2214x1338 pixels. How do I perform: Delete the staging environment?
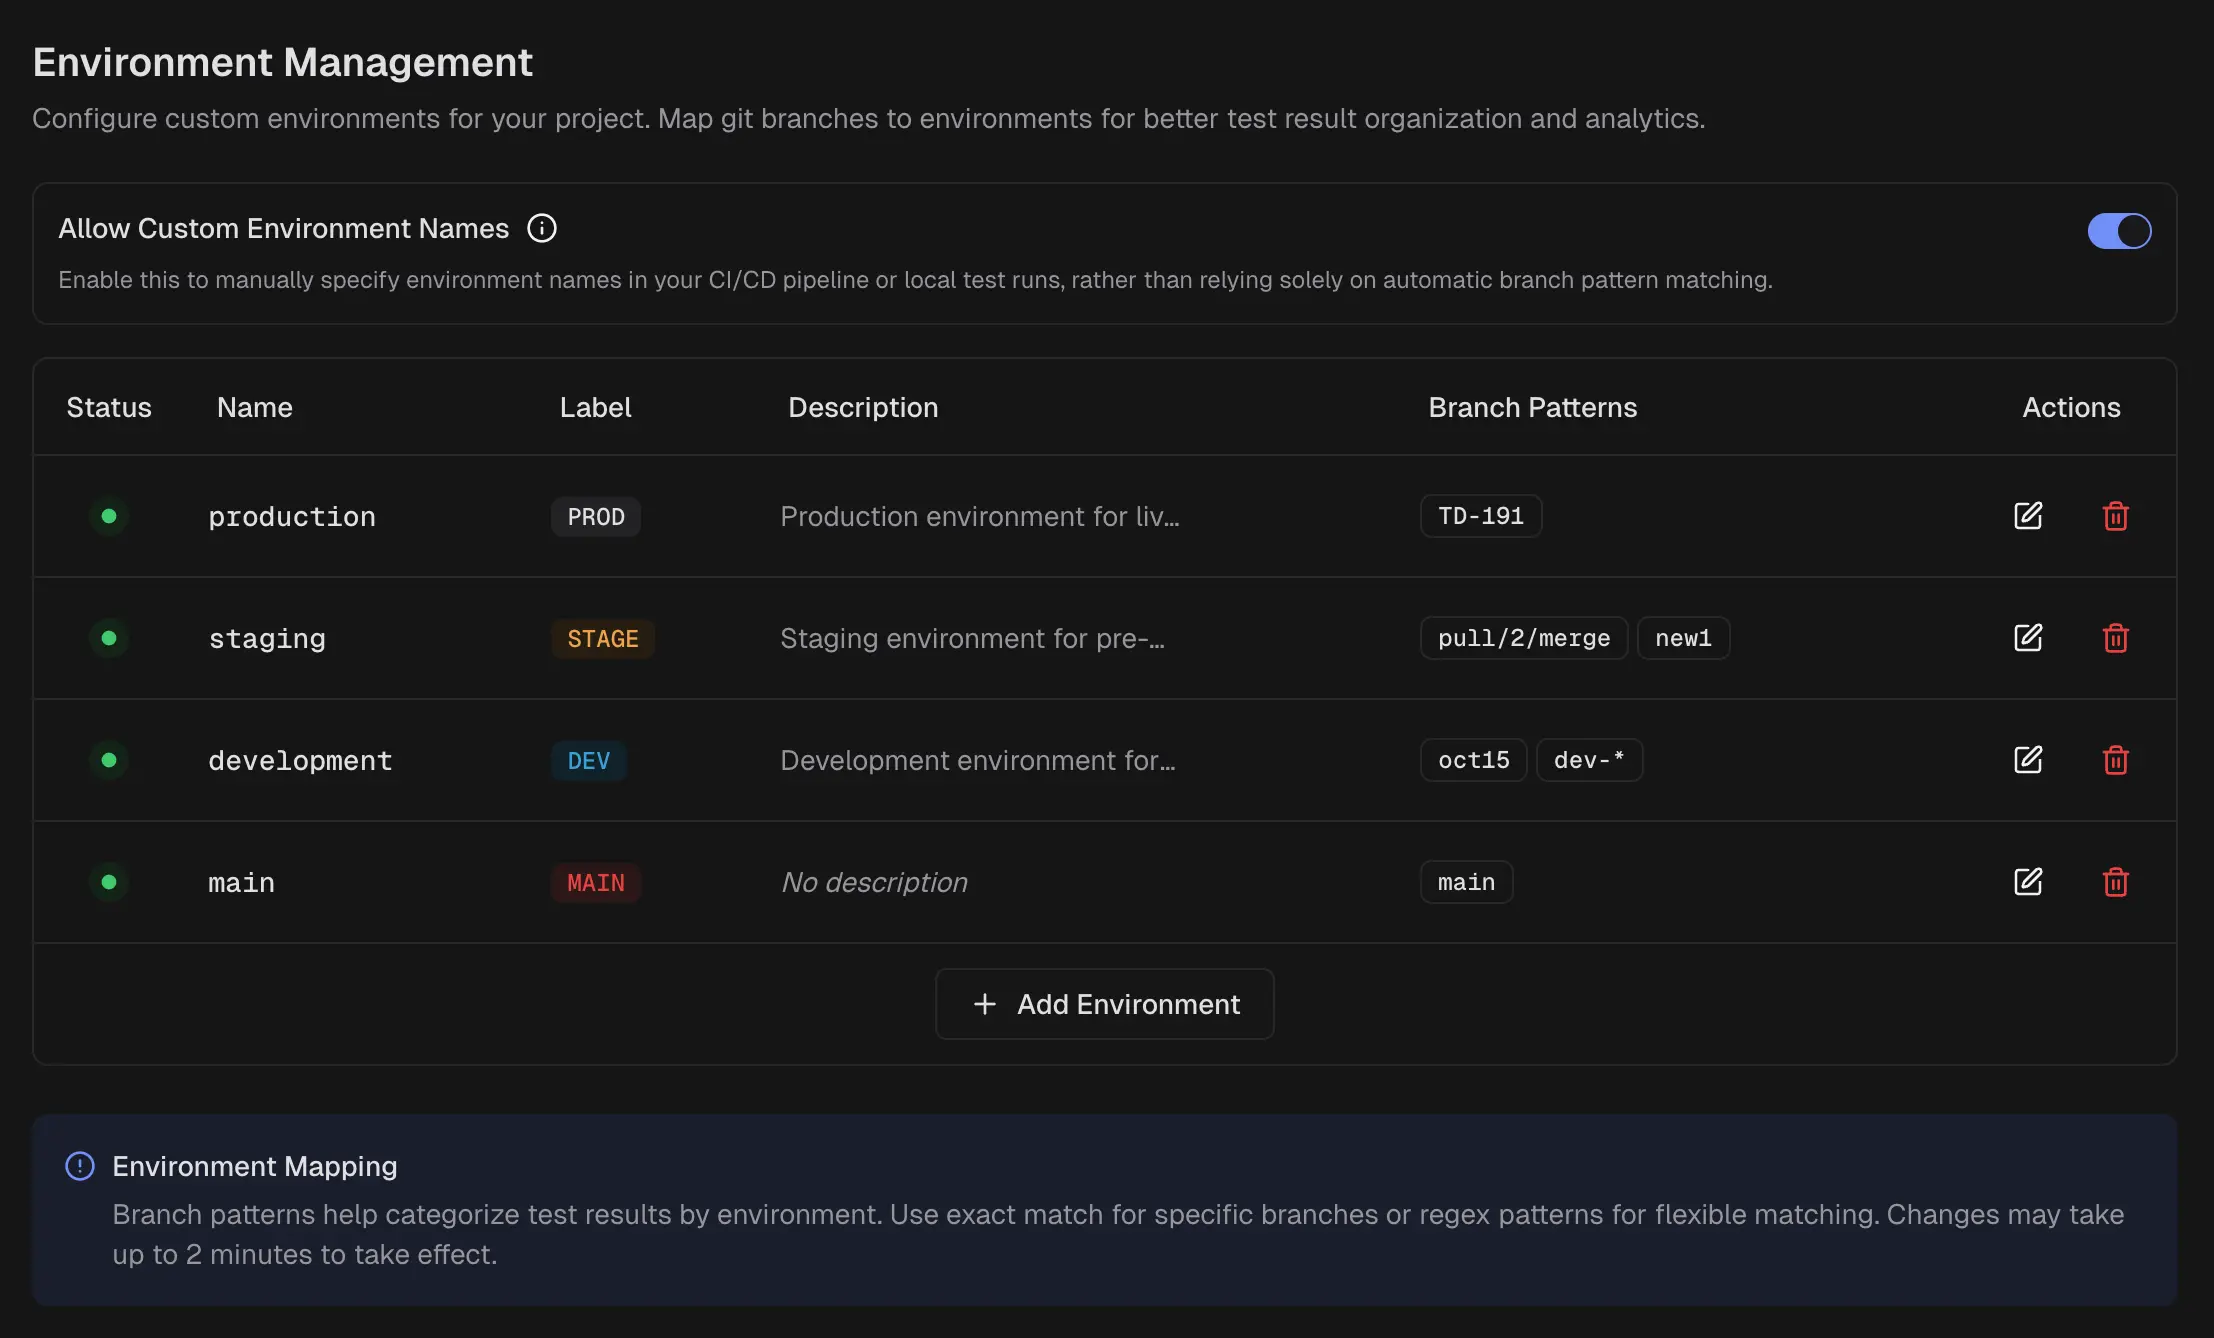click(2115, 638)
